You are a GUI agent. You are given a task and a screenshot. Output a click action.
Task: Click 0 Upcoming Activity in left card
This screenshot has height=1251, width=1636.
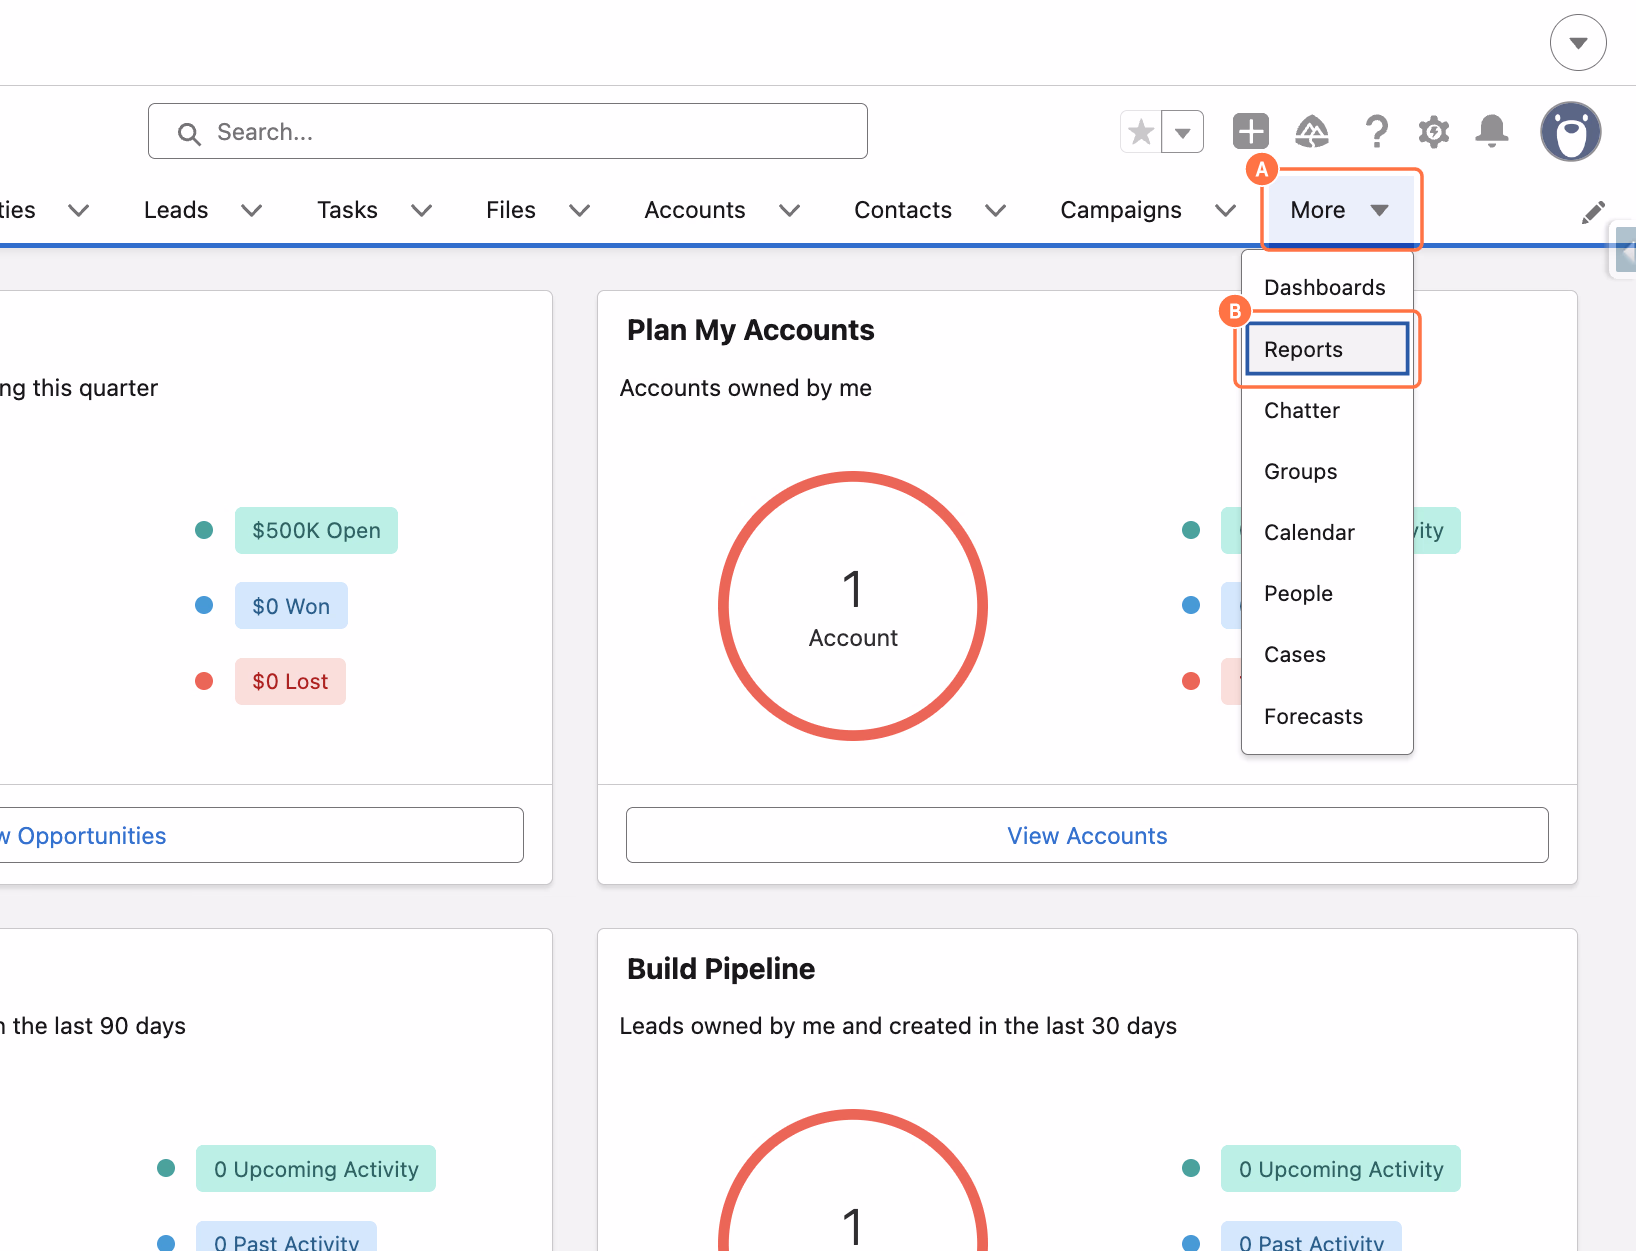coord(316,1169)
